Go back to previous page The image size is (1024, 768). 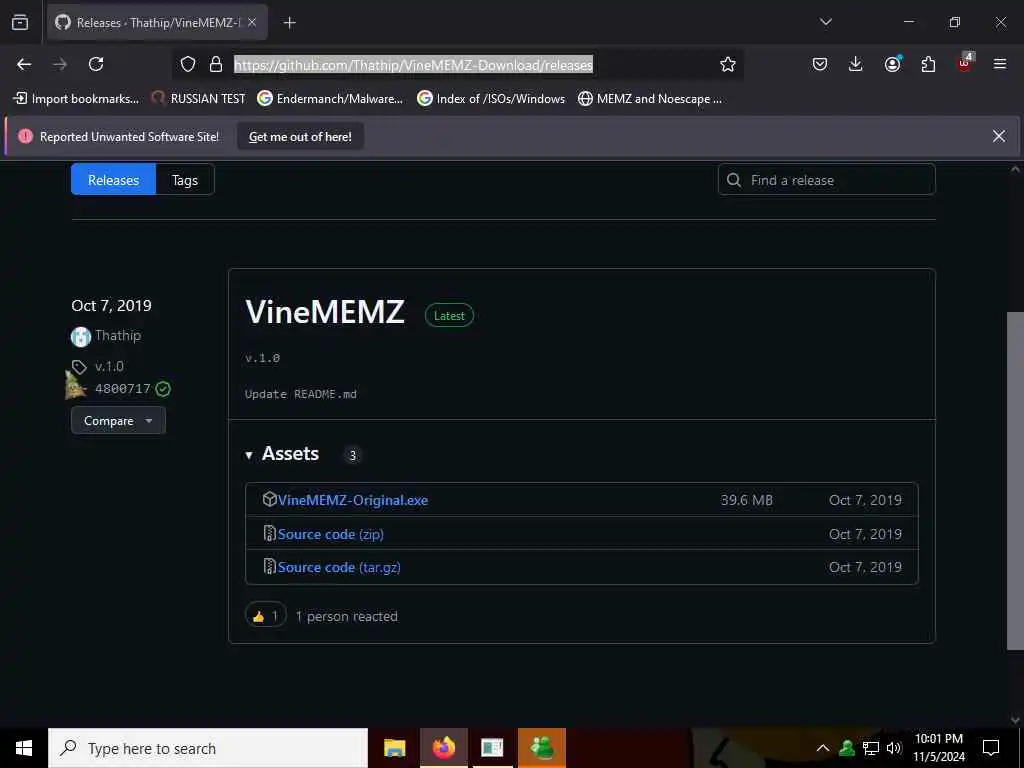(x=24, y=64)
